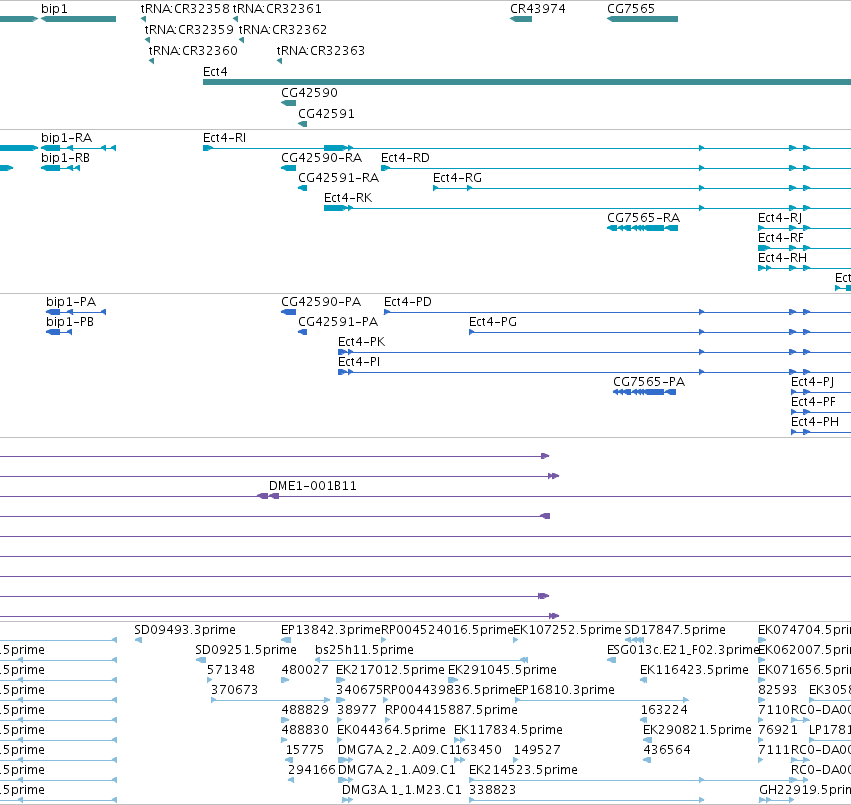The height and width of the screenshot is (805, 851).
Task: Click CG42590-RA transcript label
Action: pos(321,158)
